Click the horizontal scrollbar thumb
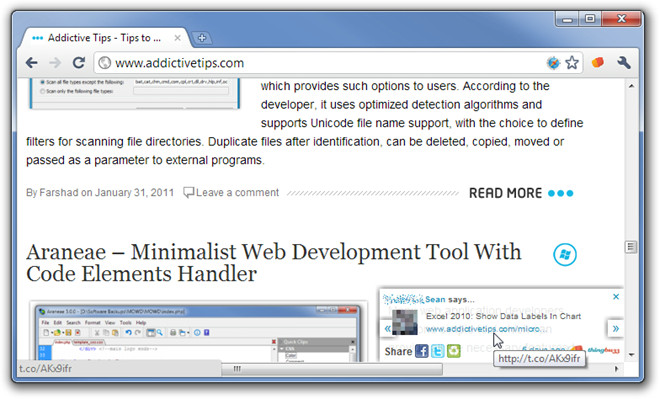660x399 pixels. [332, 369]
